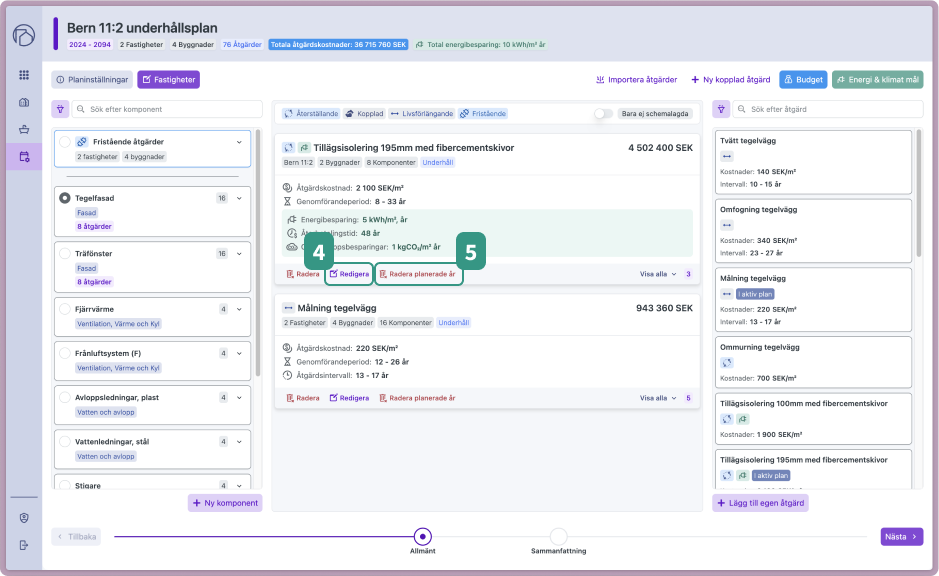Click the actions list scrollbar on right
The image size is (939, 576).
[x=919, y=194]
